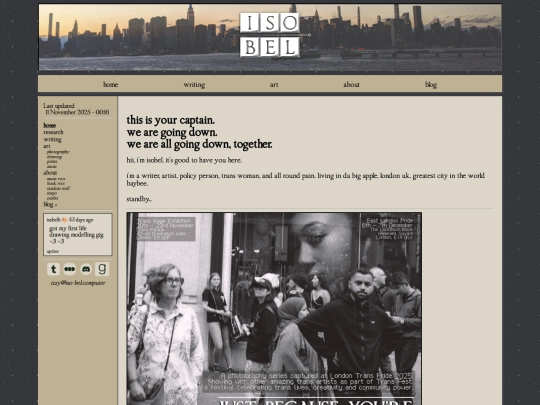
Task: Open the 'research' sidebar link
Action: coord(53,132)
